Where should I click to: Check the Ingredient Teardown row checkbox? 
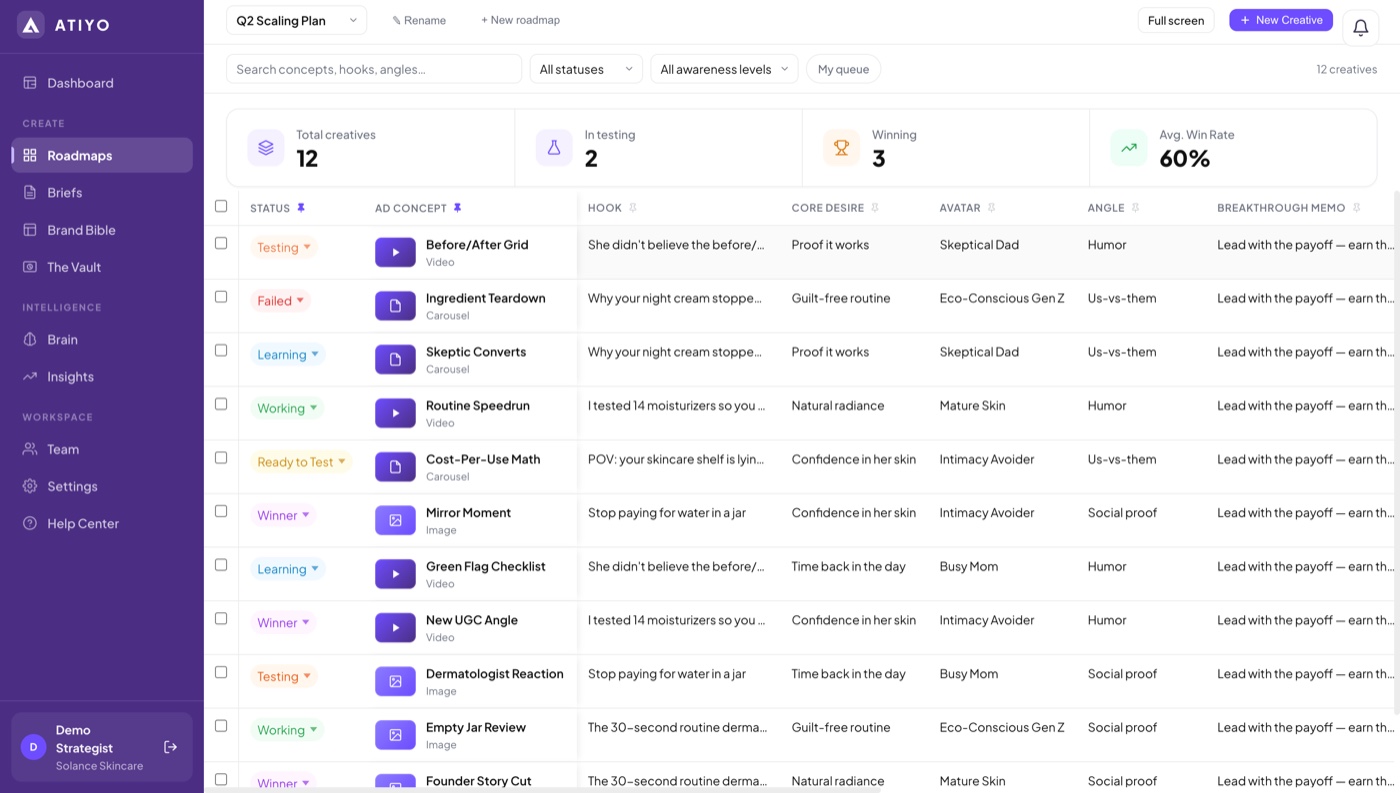pyautogui.click(x=221, y=297)
